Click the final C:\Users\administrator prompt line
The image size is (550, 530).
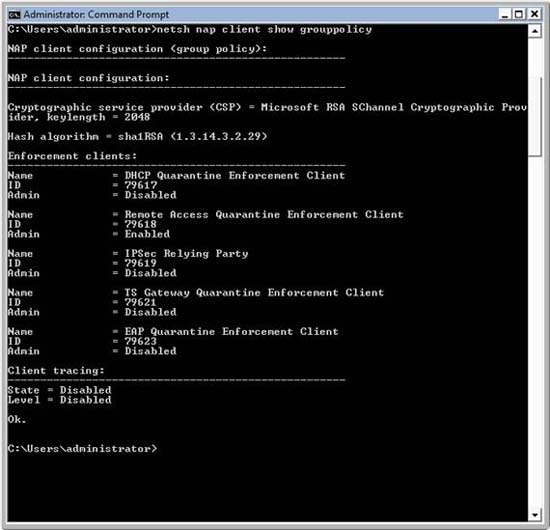82,449
